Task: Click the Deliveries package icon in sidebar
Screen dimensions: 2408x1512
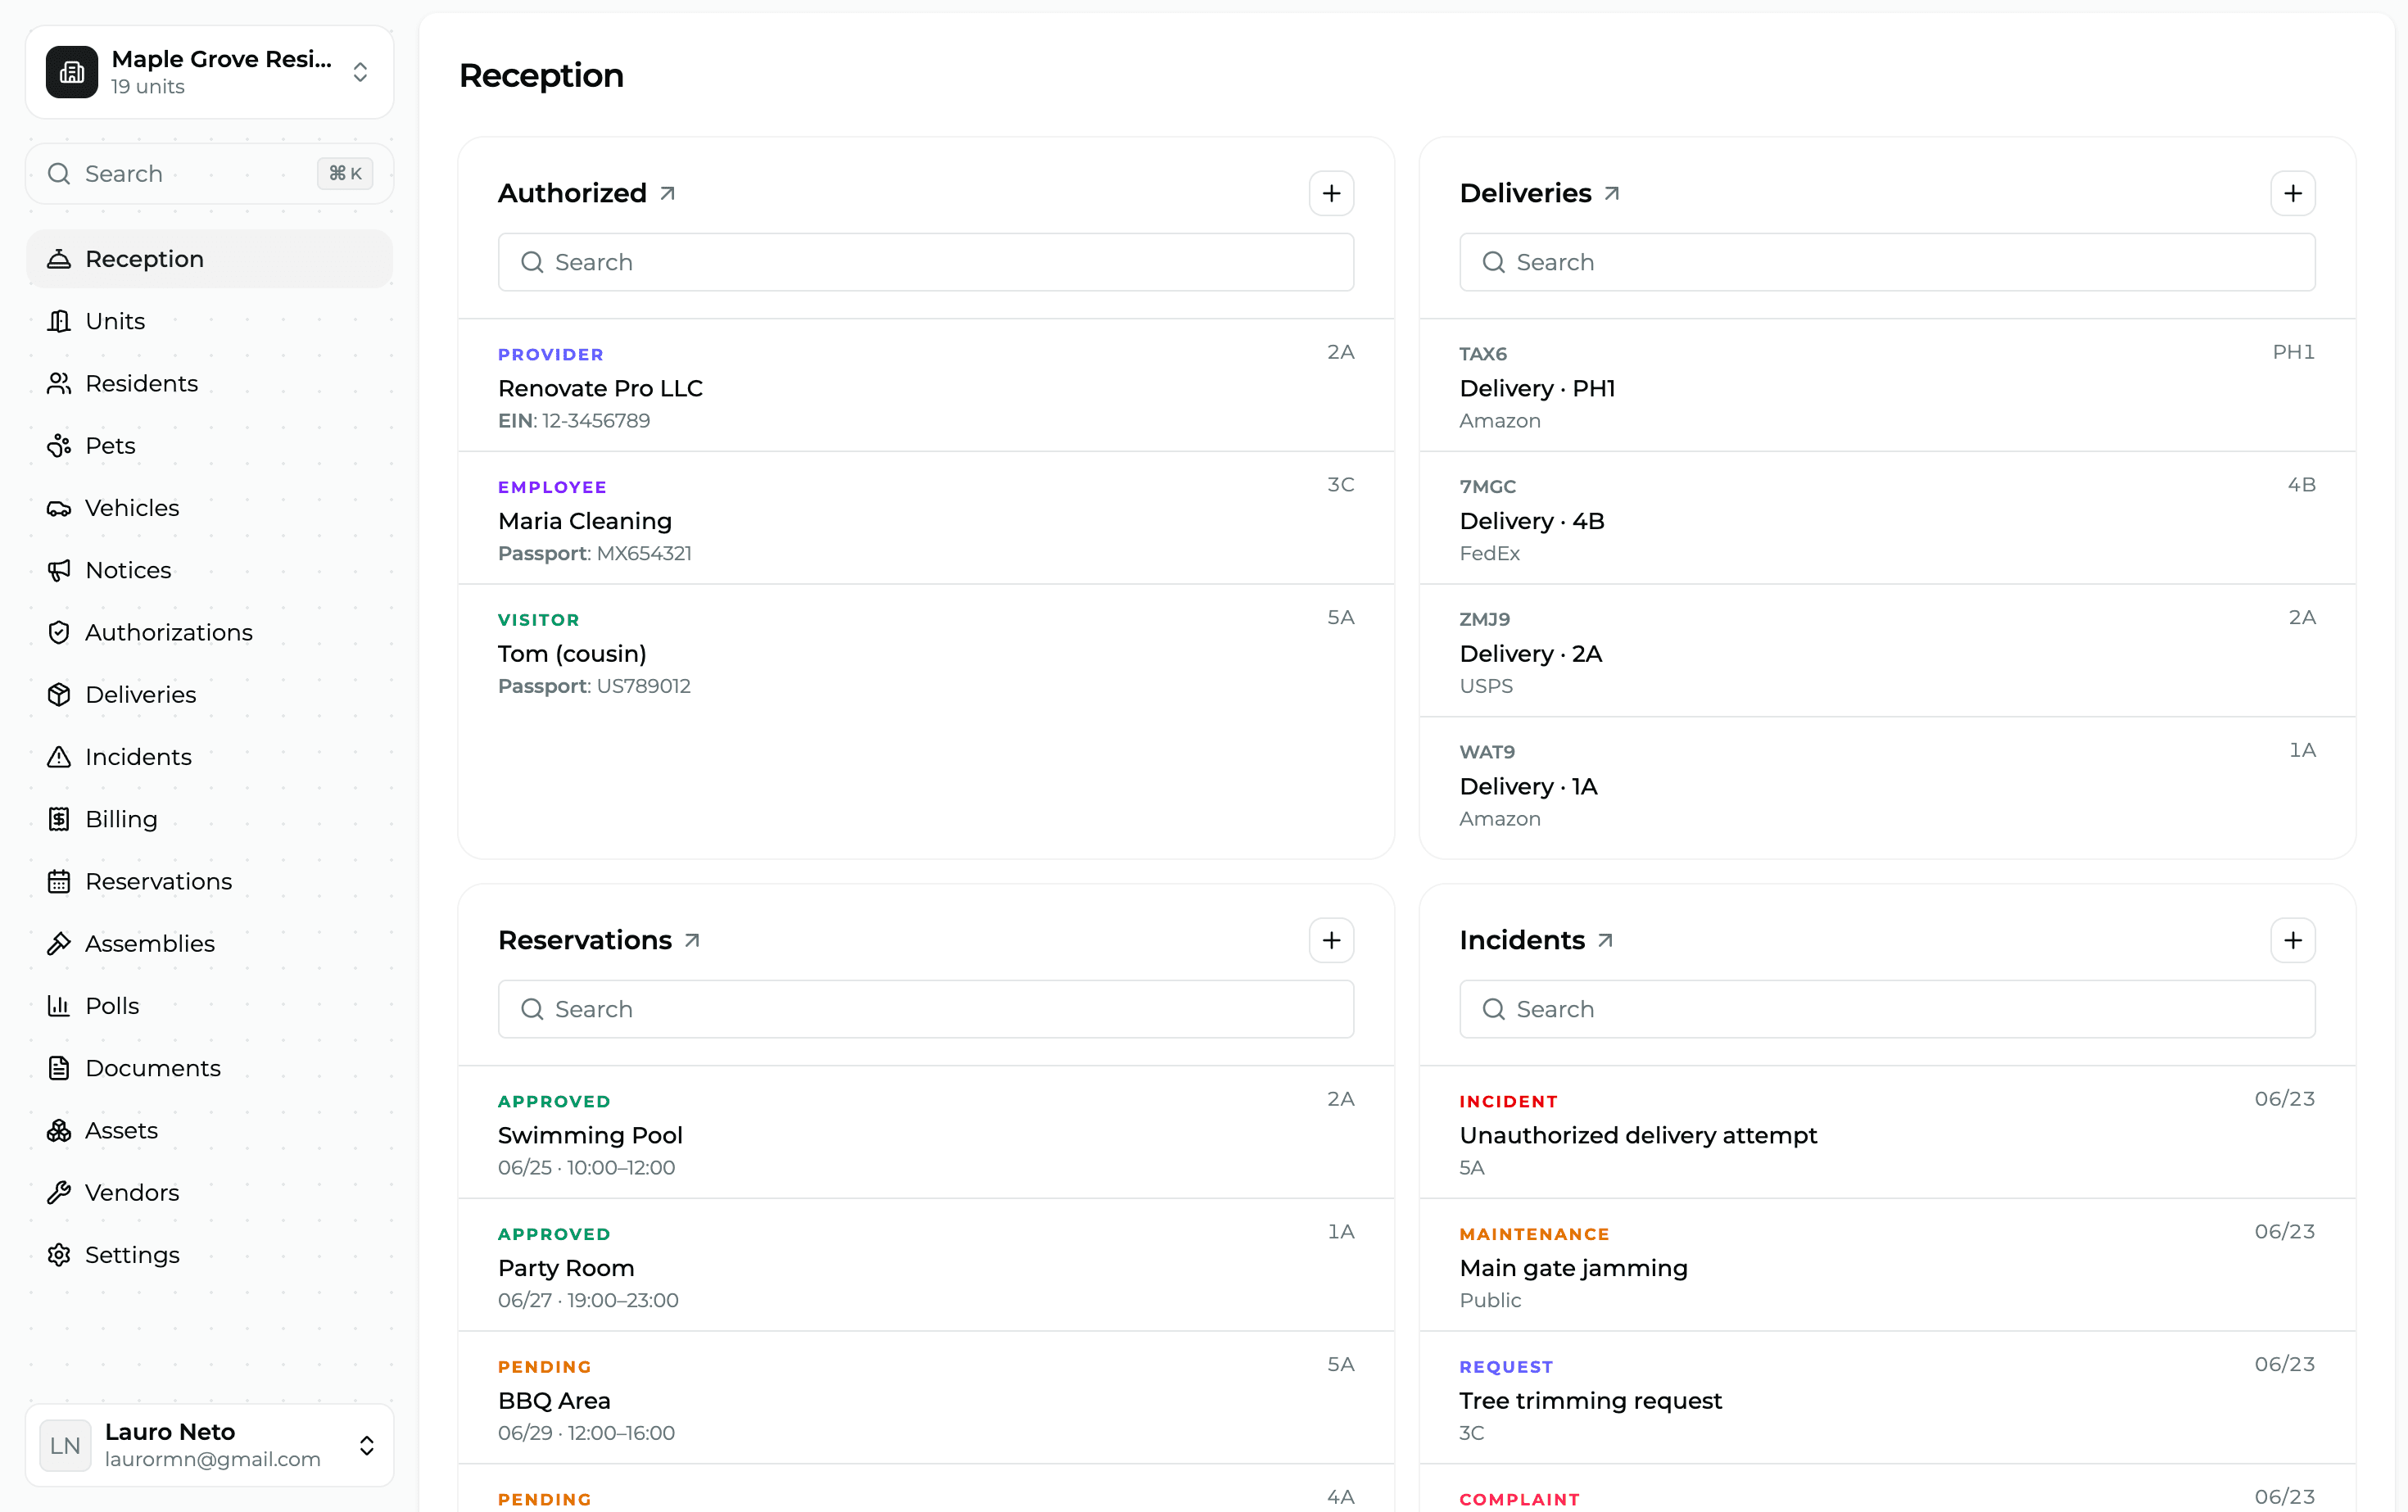Action: pyautogui.click(x=59, y=694)
